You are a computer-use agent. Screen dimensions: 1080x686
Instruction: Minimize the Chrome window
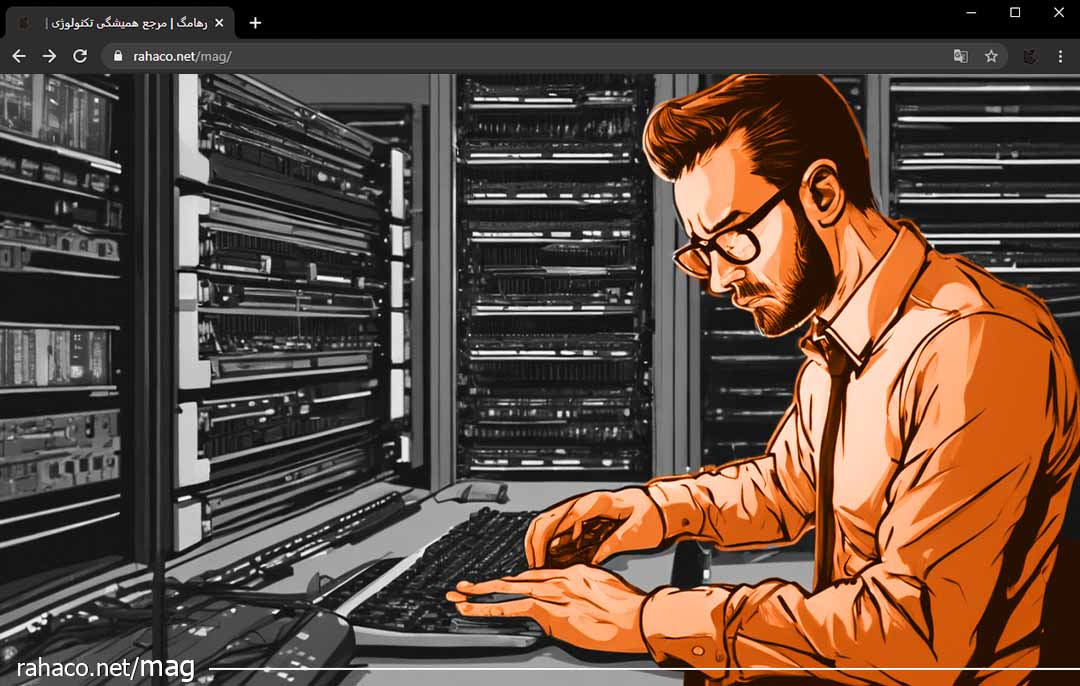pos(971,12)
